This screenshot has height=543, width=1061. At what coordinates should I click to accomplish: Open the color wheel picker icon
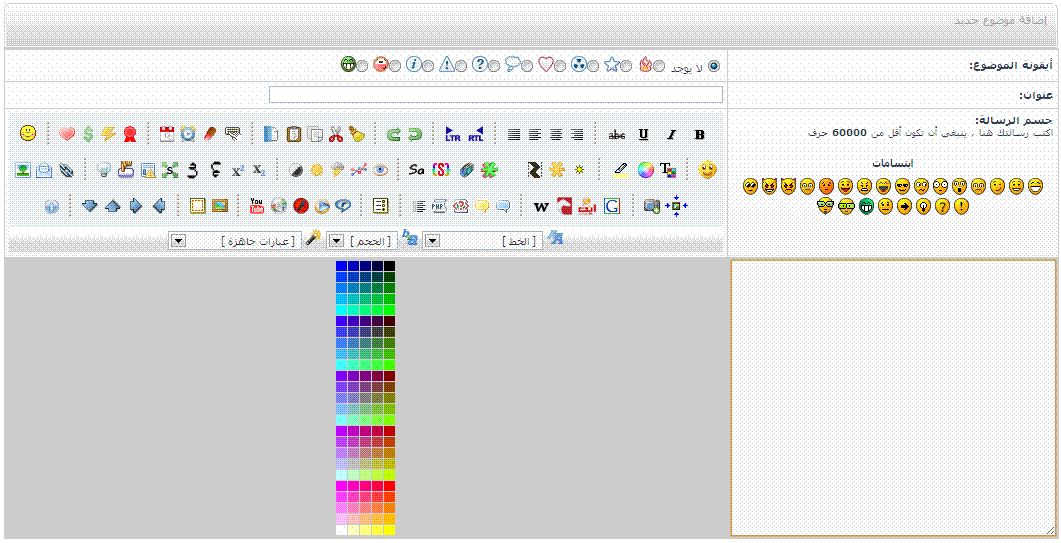click(x=646, y=170)
